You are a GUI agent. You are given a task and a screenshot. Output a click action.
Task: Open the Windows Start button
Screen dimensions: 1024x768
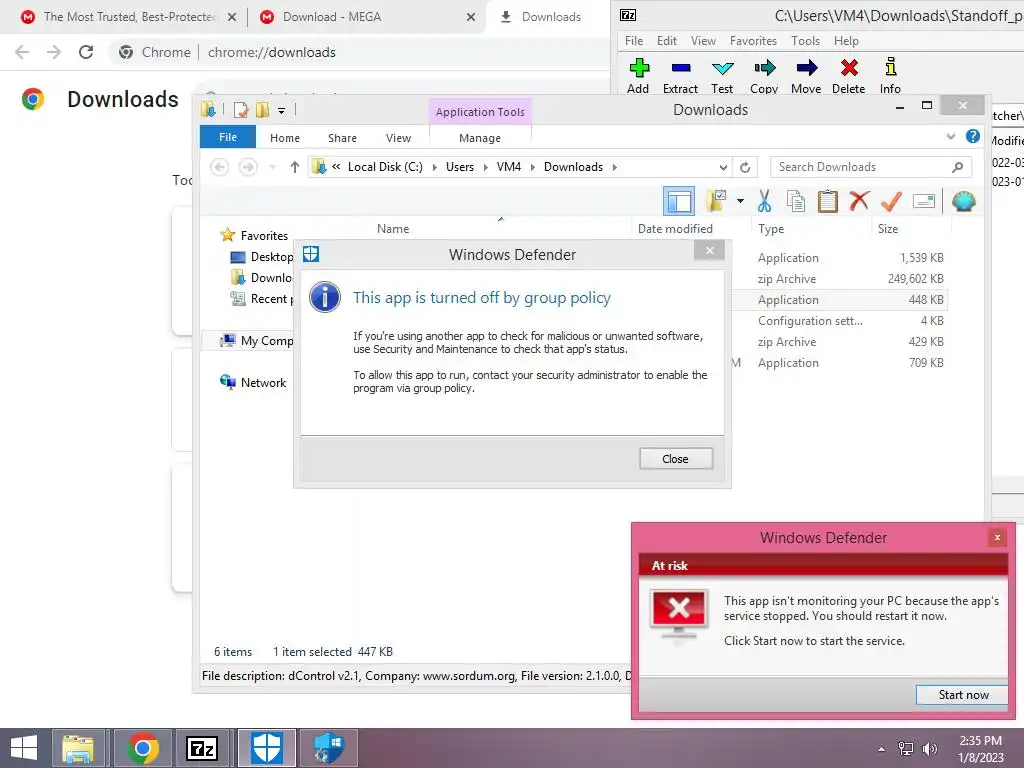click(x=24, y=748)
